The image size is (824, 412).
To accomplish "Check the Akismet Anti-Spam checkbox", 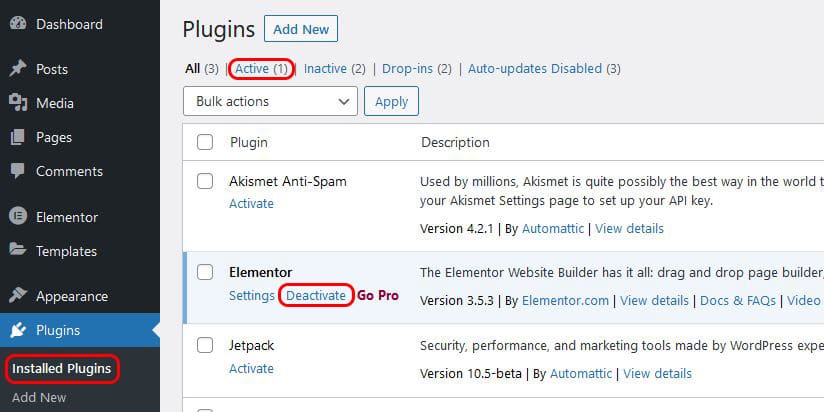I will 205,181.
